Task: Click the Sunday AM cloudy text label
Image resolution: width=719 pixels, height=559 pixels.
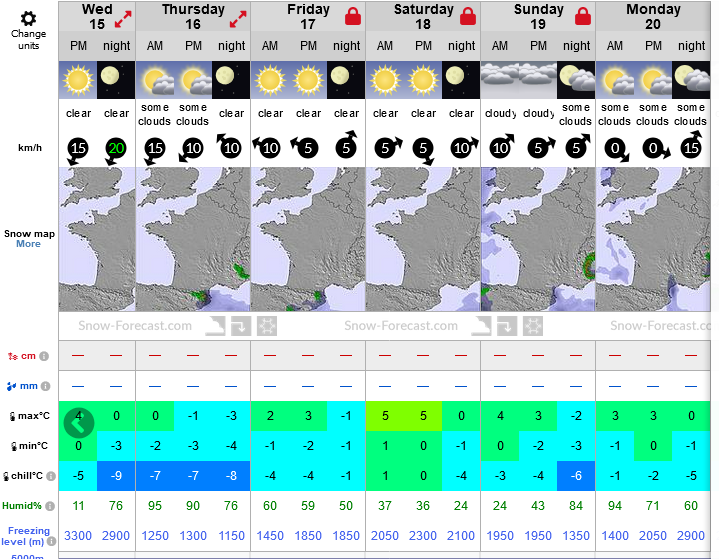Action: coord(500,113)
